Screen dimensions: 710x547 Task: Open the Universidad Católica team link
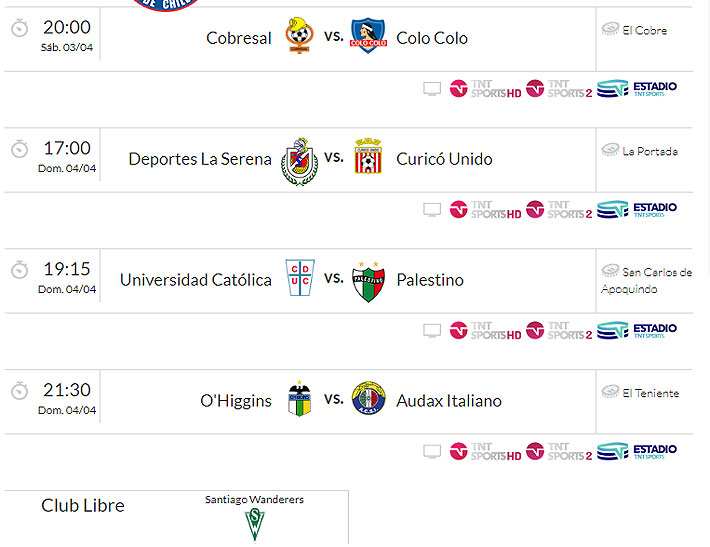click(196, 280)
